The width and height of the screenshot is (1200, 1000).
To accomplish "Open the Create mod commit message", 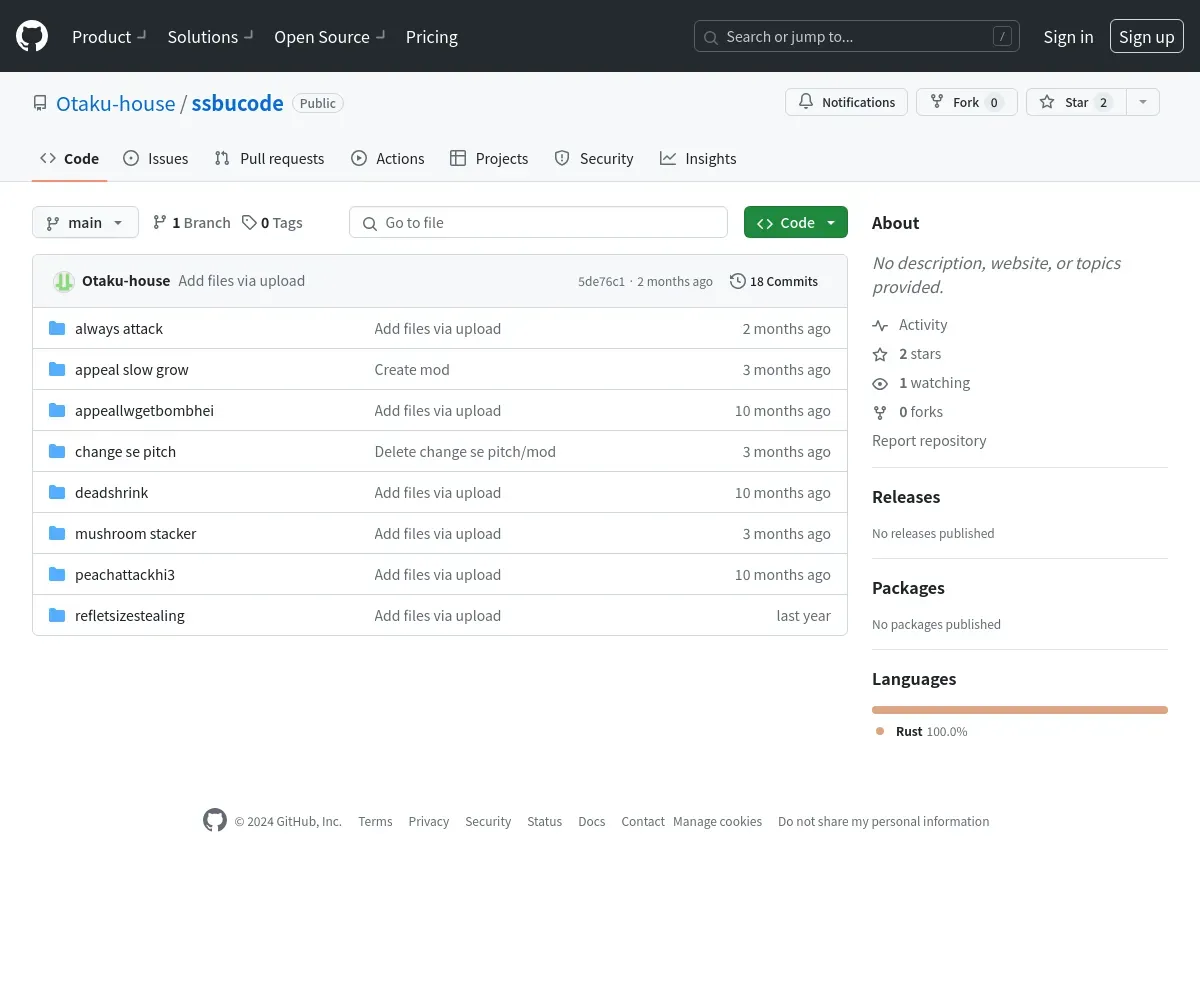I will (x=412, y=369).
